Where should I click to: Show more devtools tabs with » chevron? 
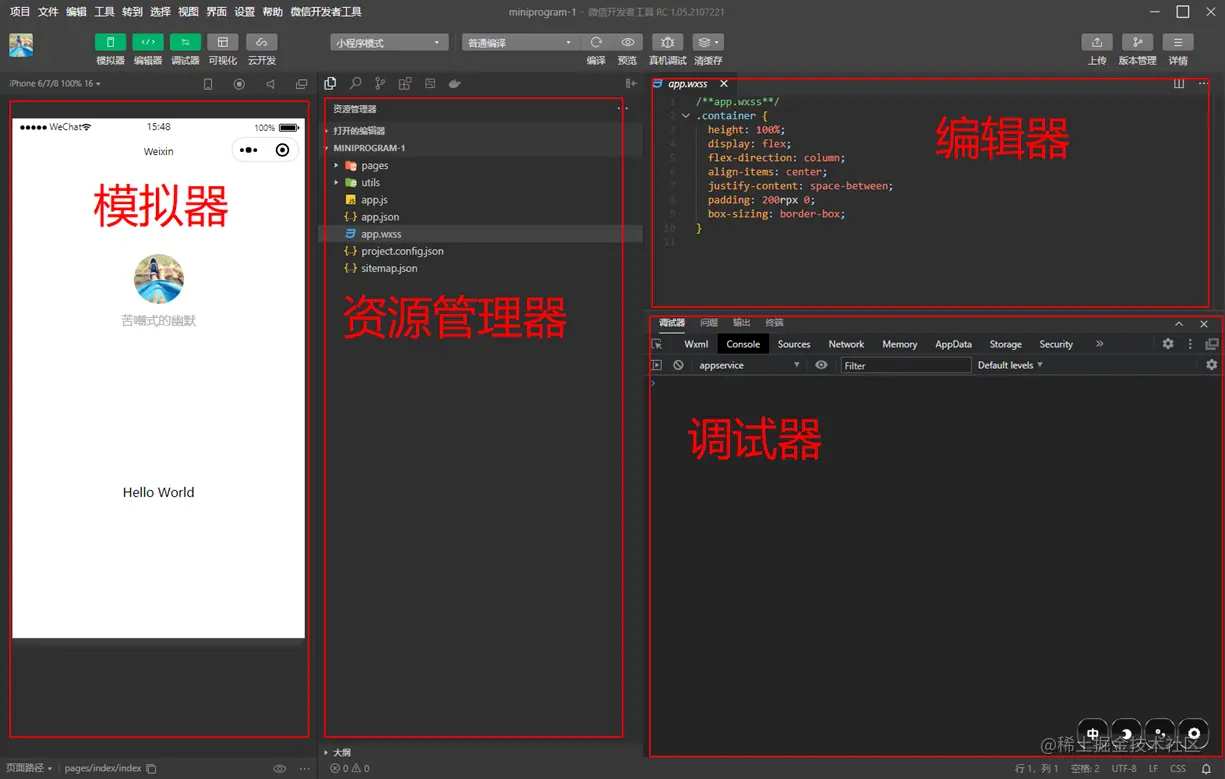tap(1099, 344)
